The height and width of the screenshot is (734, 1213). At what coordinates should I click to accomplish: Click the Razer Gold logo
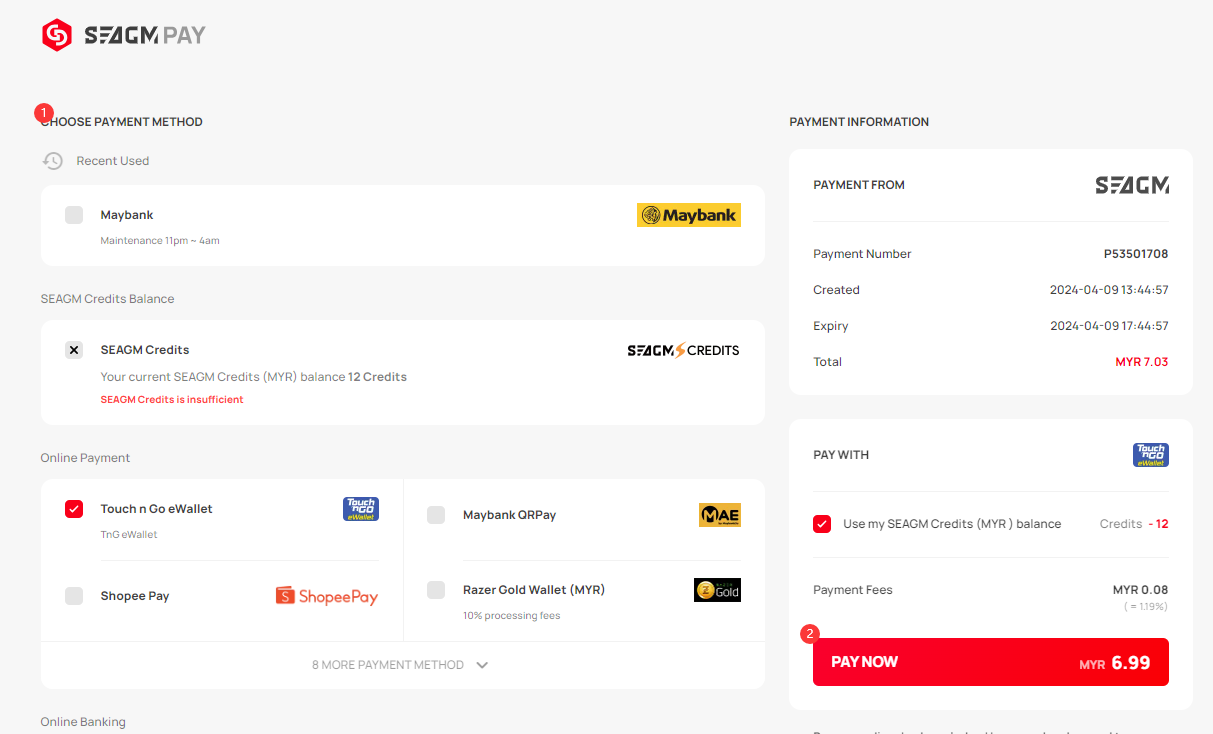[717, 590]
